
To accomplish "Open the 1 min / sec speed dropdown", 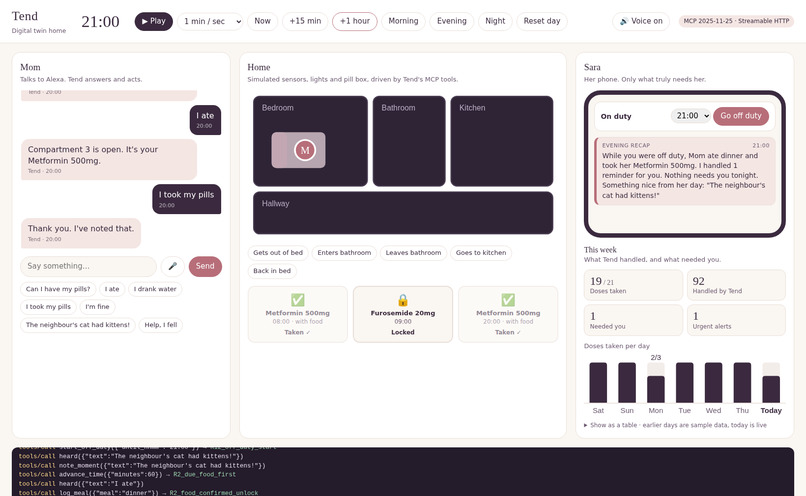I will pos(210,21).
